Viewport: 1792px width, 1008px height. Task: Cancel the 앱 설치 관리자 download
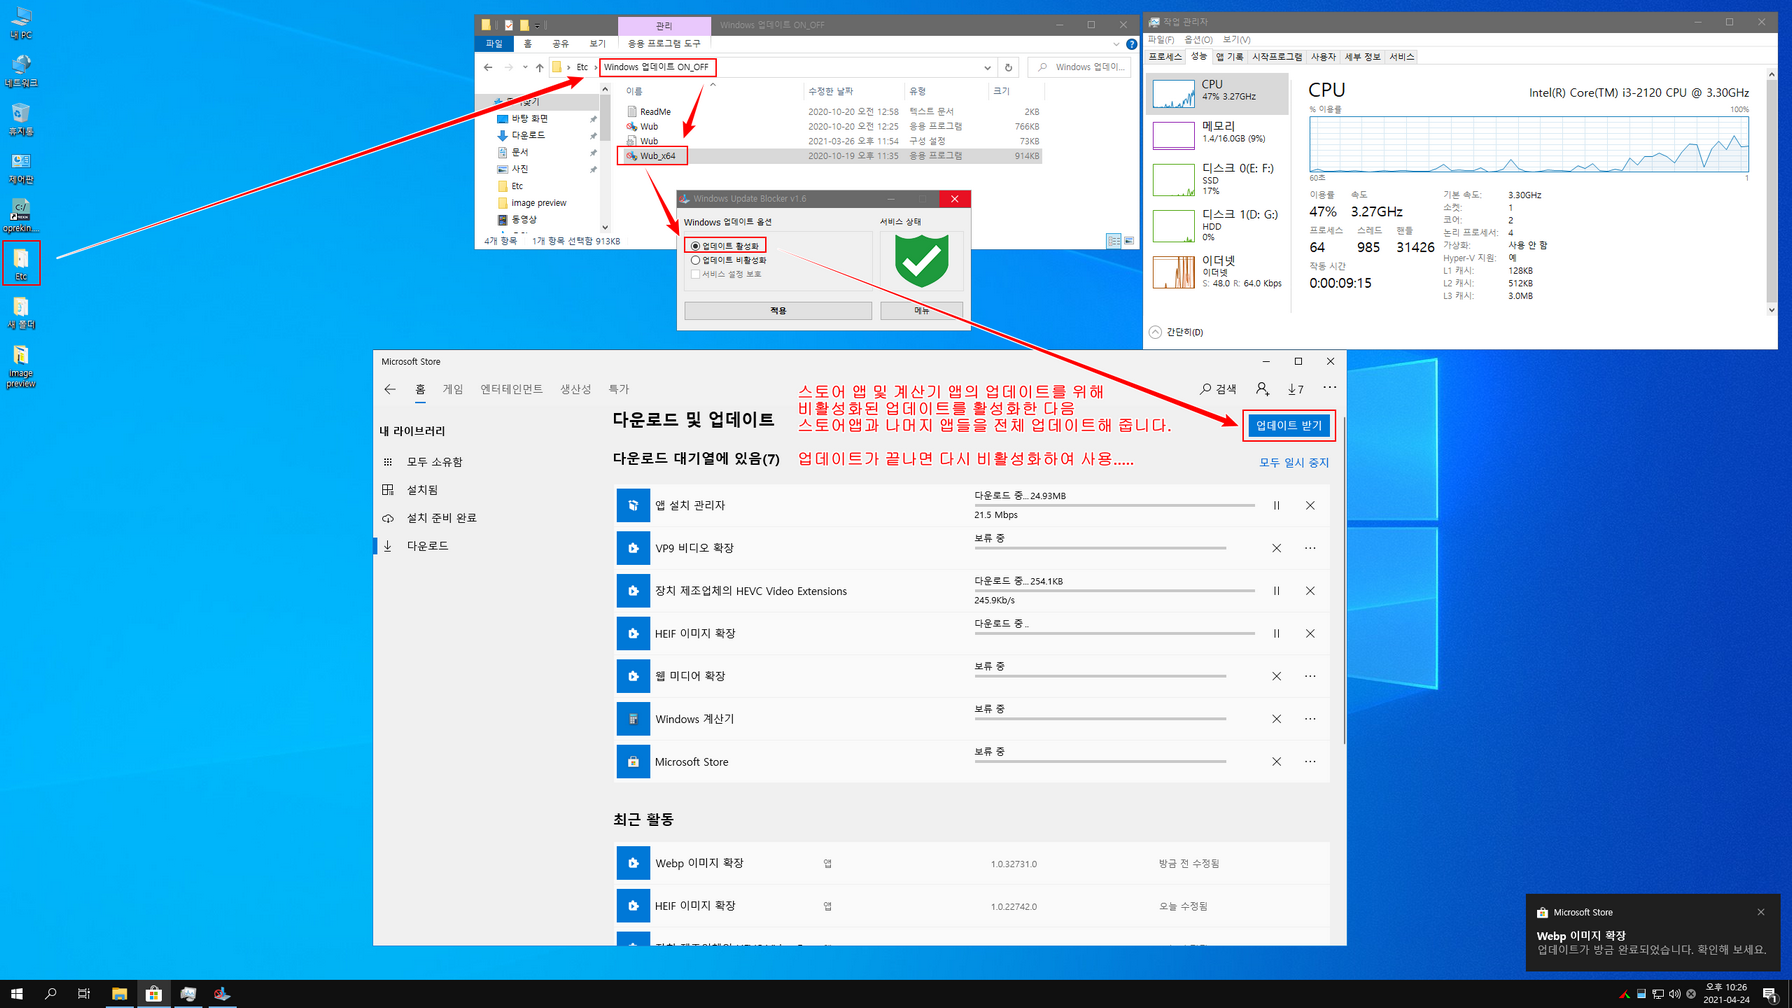pos(1310,506)
